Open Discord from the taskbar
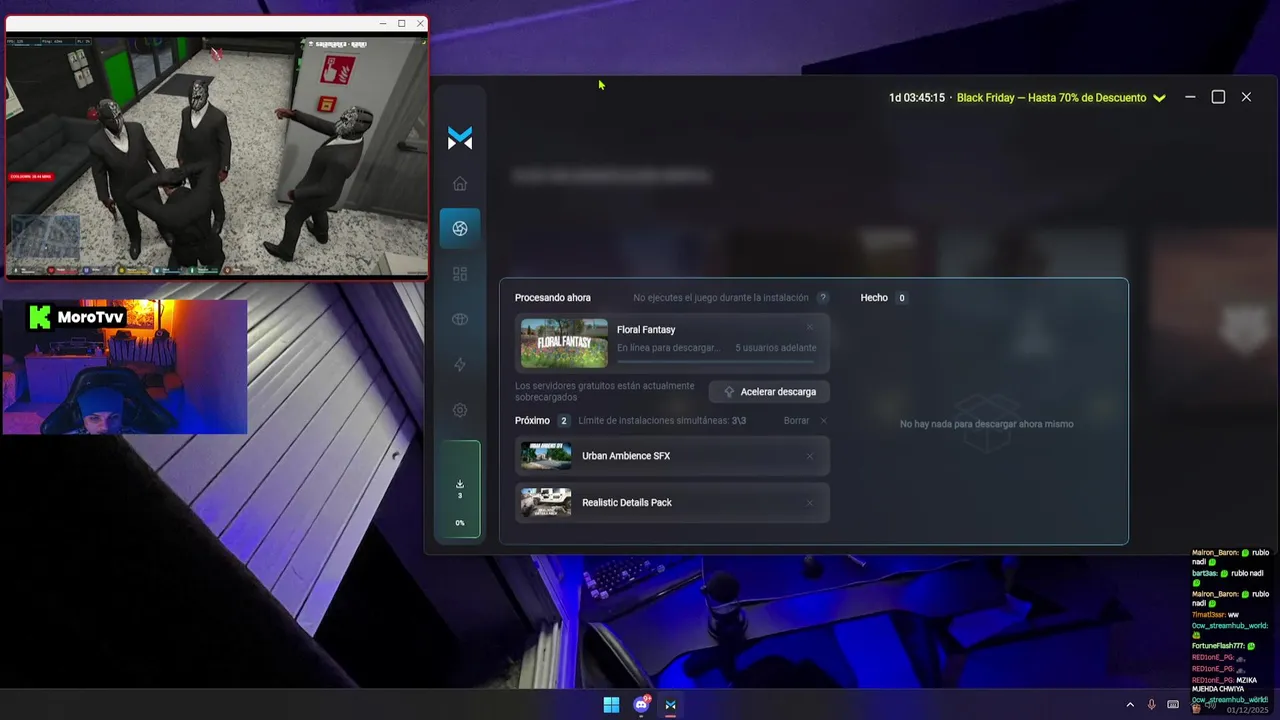 point(641,705)
